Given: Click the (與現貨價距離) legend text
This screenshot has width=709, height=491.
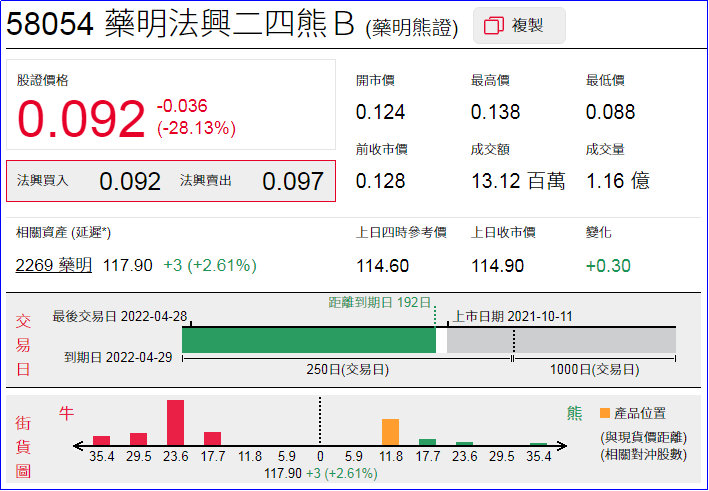Looking at the screenshot, I should (x=643, y=438).
